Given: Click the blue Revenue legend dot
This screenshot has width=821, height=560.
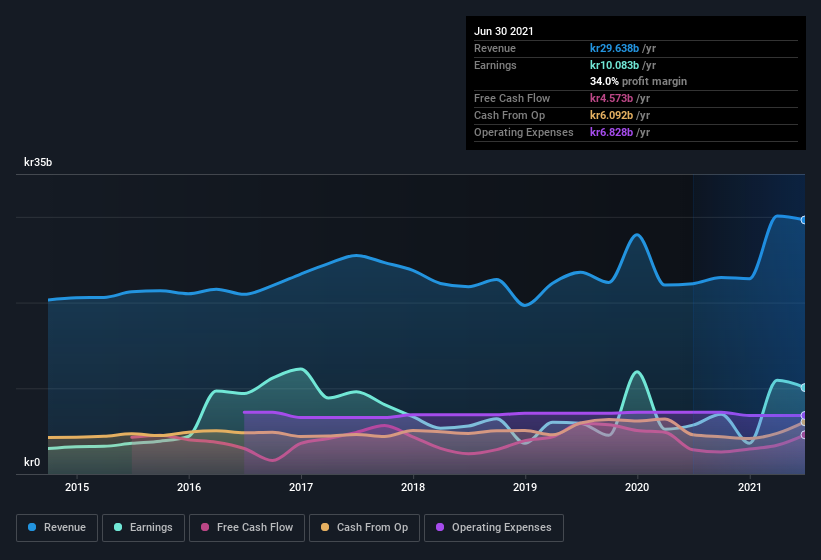Looking at the screenshot, I should pos(32,527).
